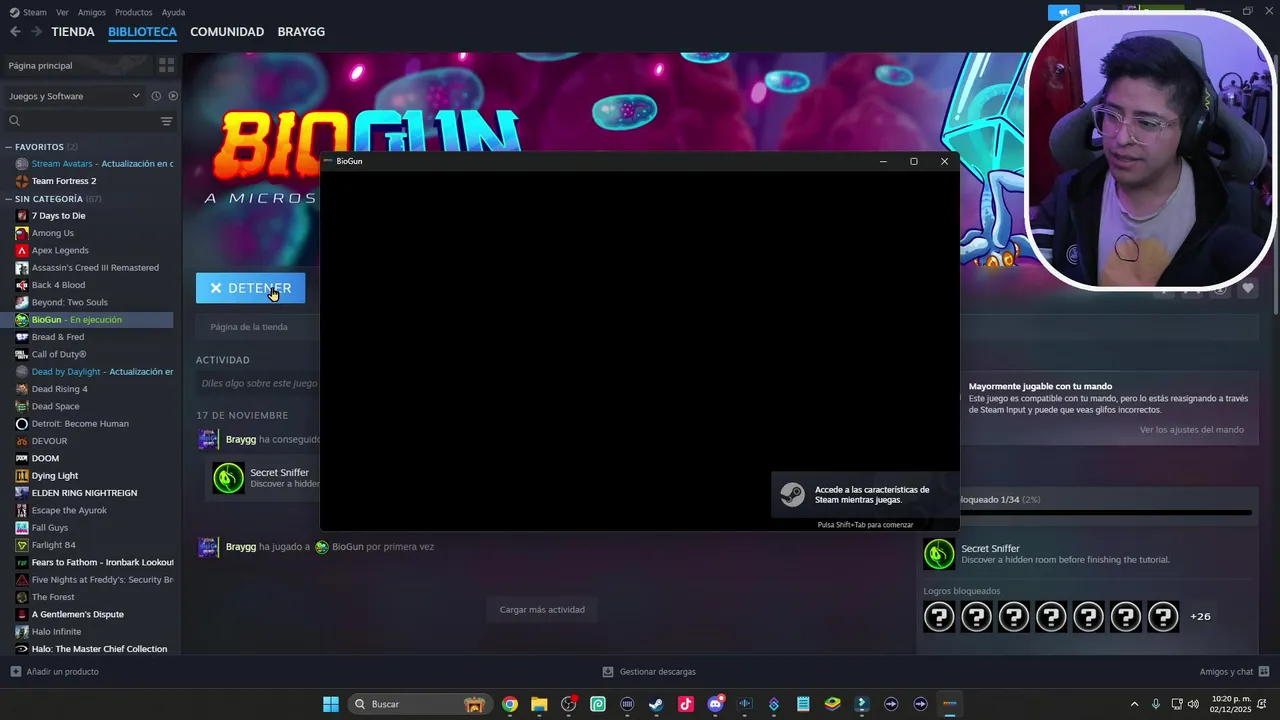
Task: Click the downloads icon beside Gestionar descargas
Action: click(x=608, y=672)
